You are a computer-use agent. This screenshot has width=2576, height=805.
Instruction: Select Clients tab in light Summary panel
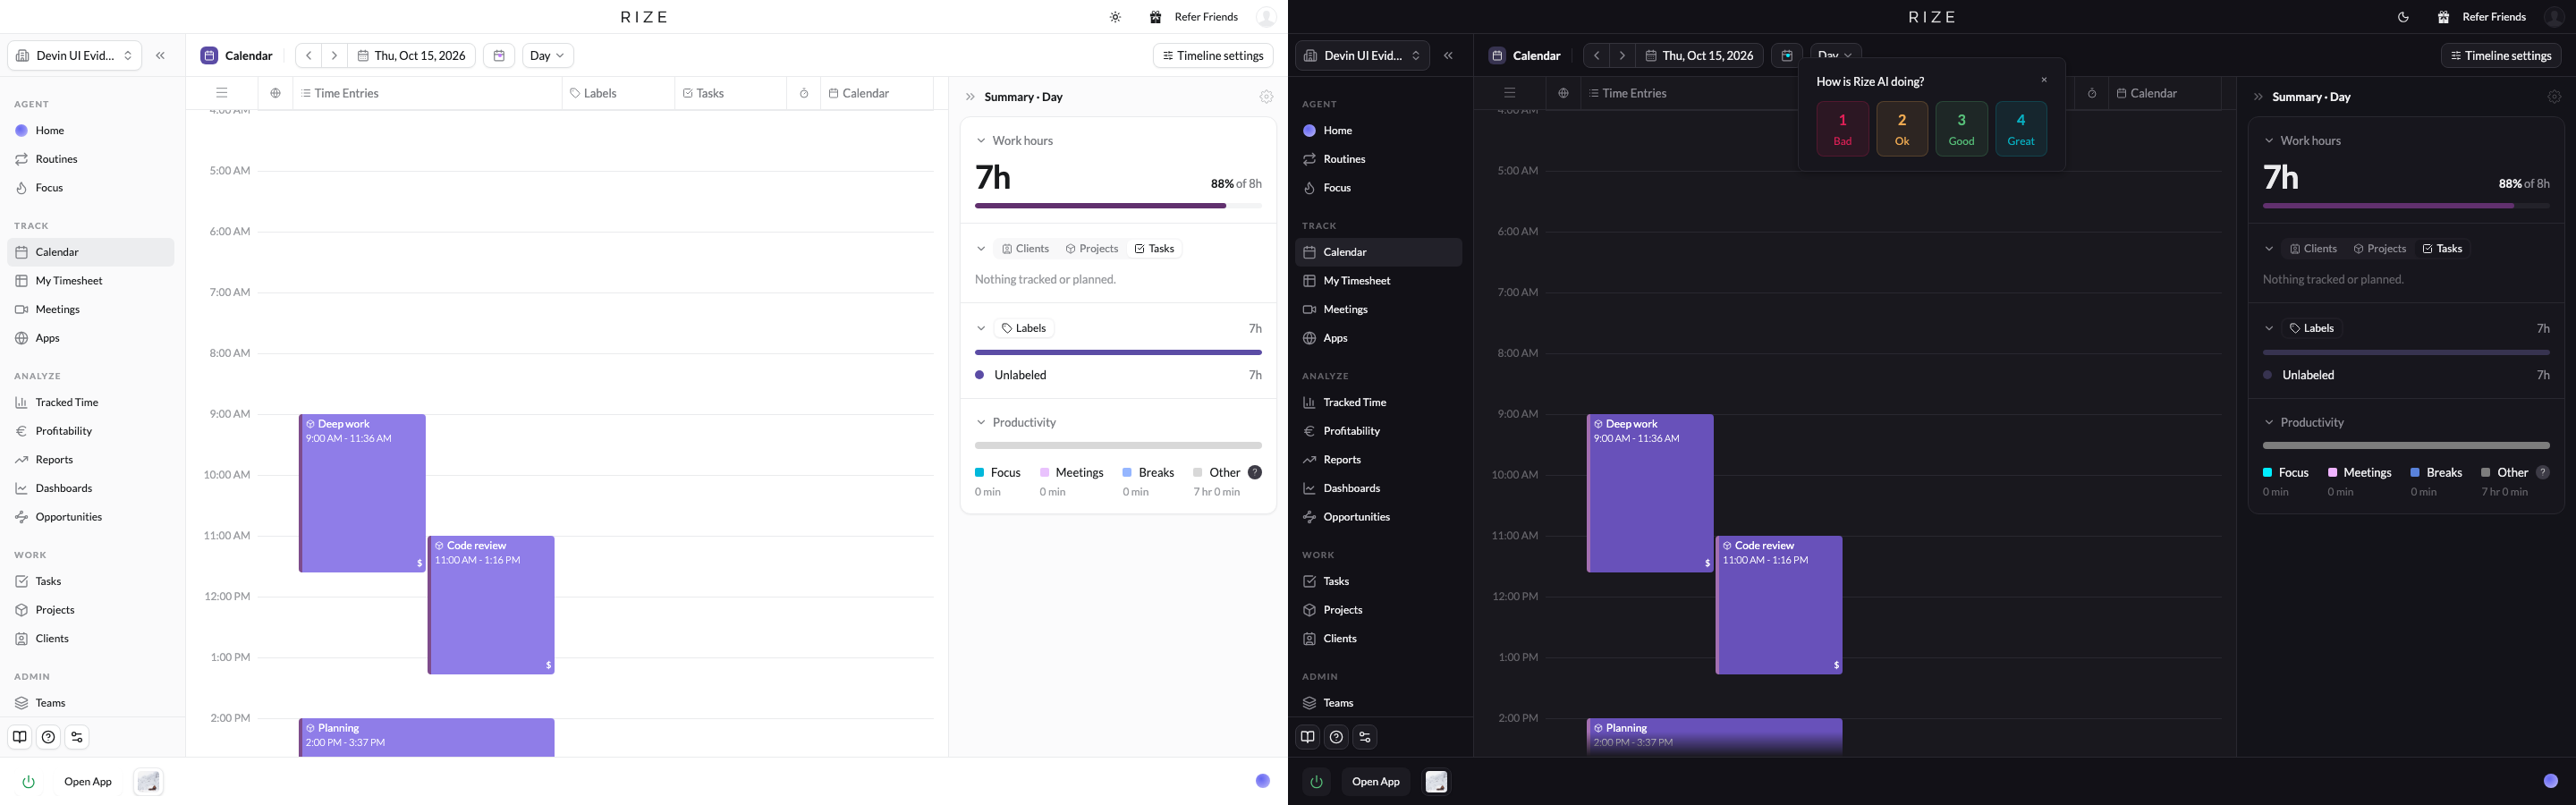point(1025,249)
